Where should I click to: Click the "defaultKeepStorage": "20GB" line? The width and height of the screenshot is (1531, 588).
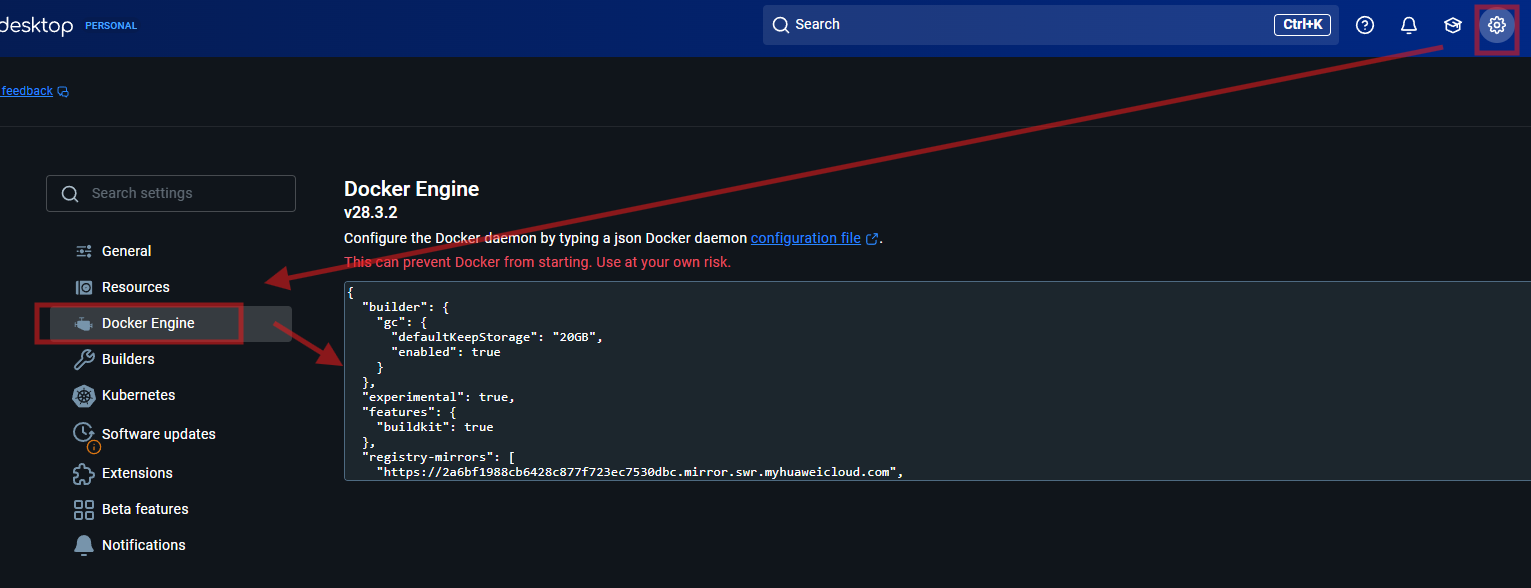click(x=499, y=337)
